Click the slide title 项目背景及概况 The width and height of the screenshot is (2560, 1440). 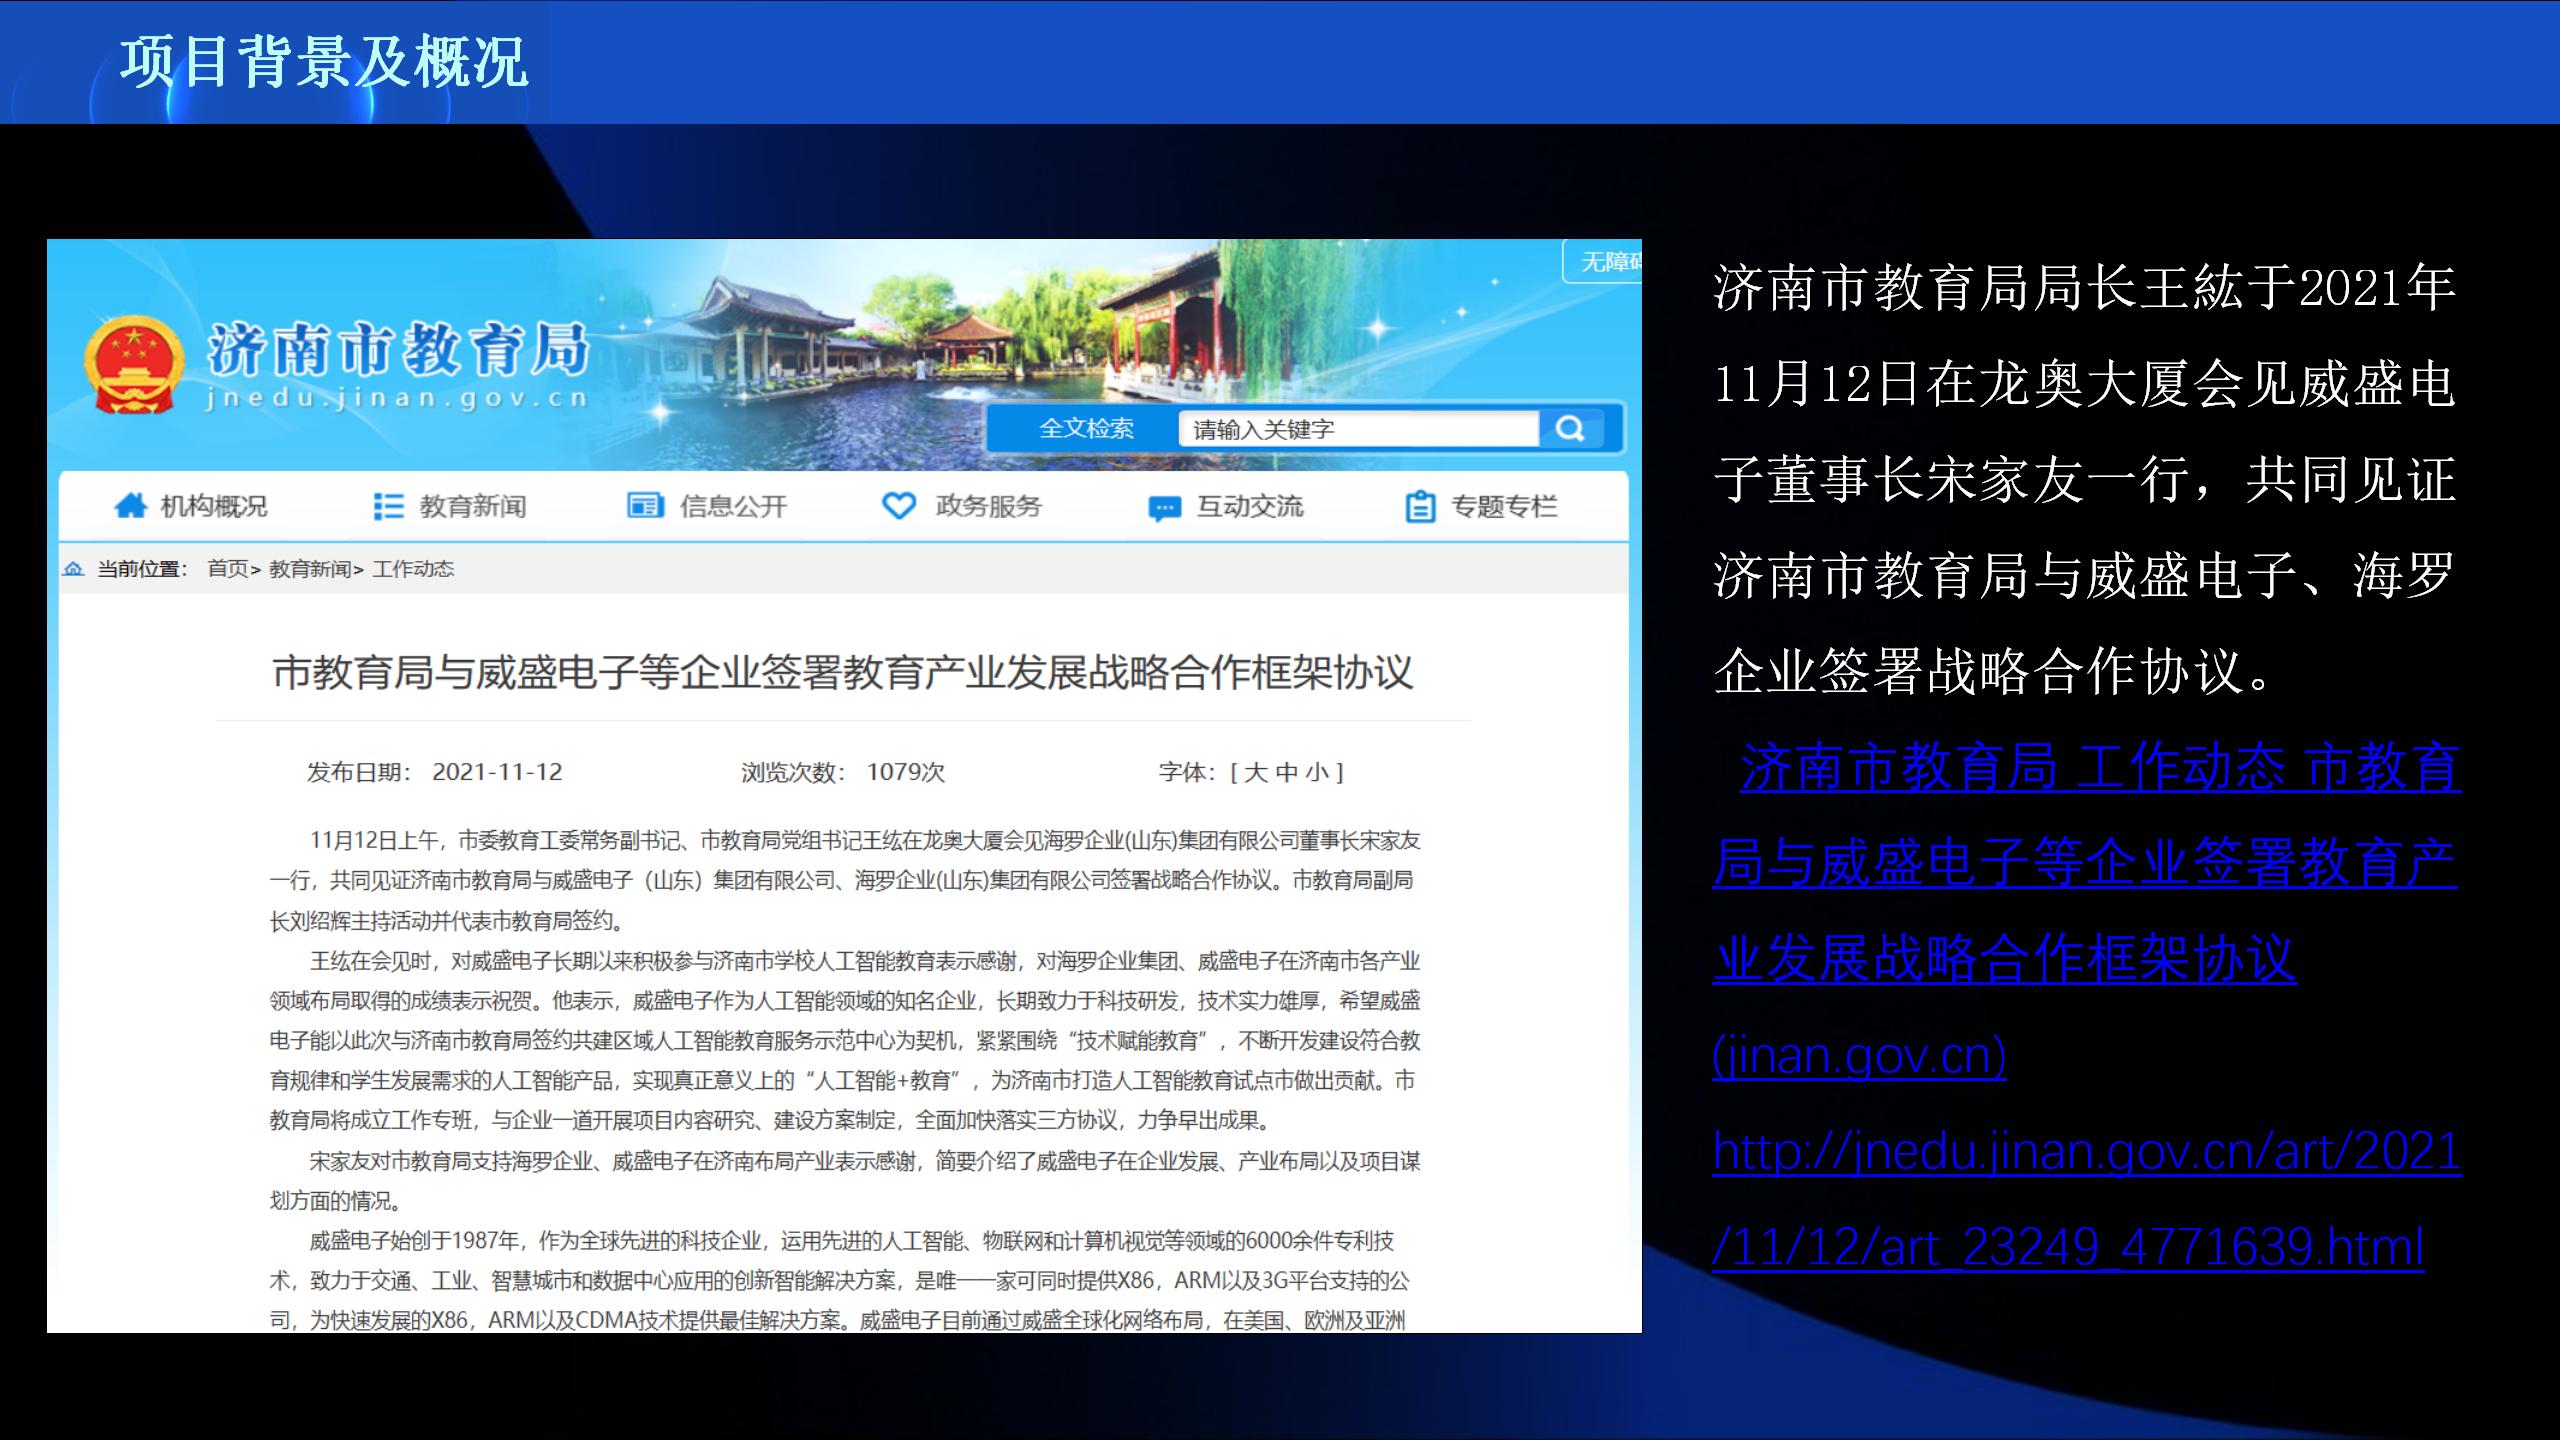point(323,62)
